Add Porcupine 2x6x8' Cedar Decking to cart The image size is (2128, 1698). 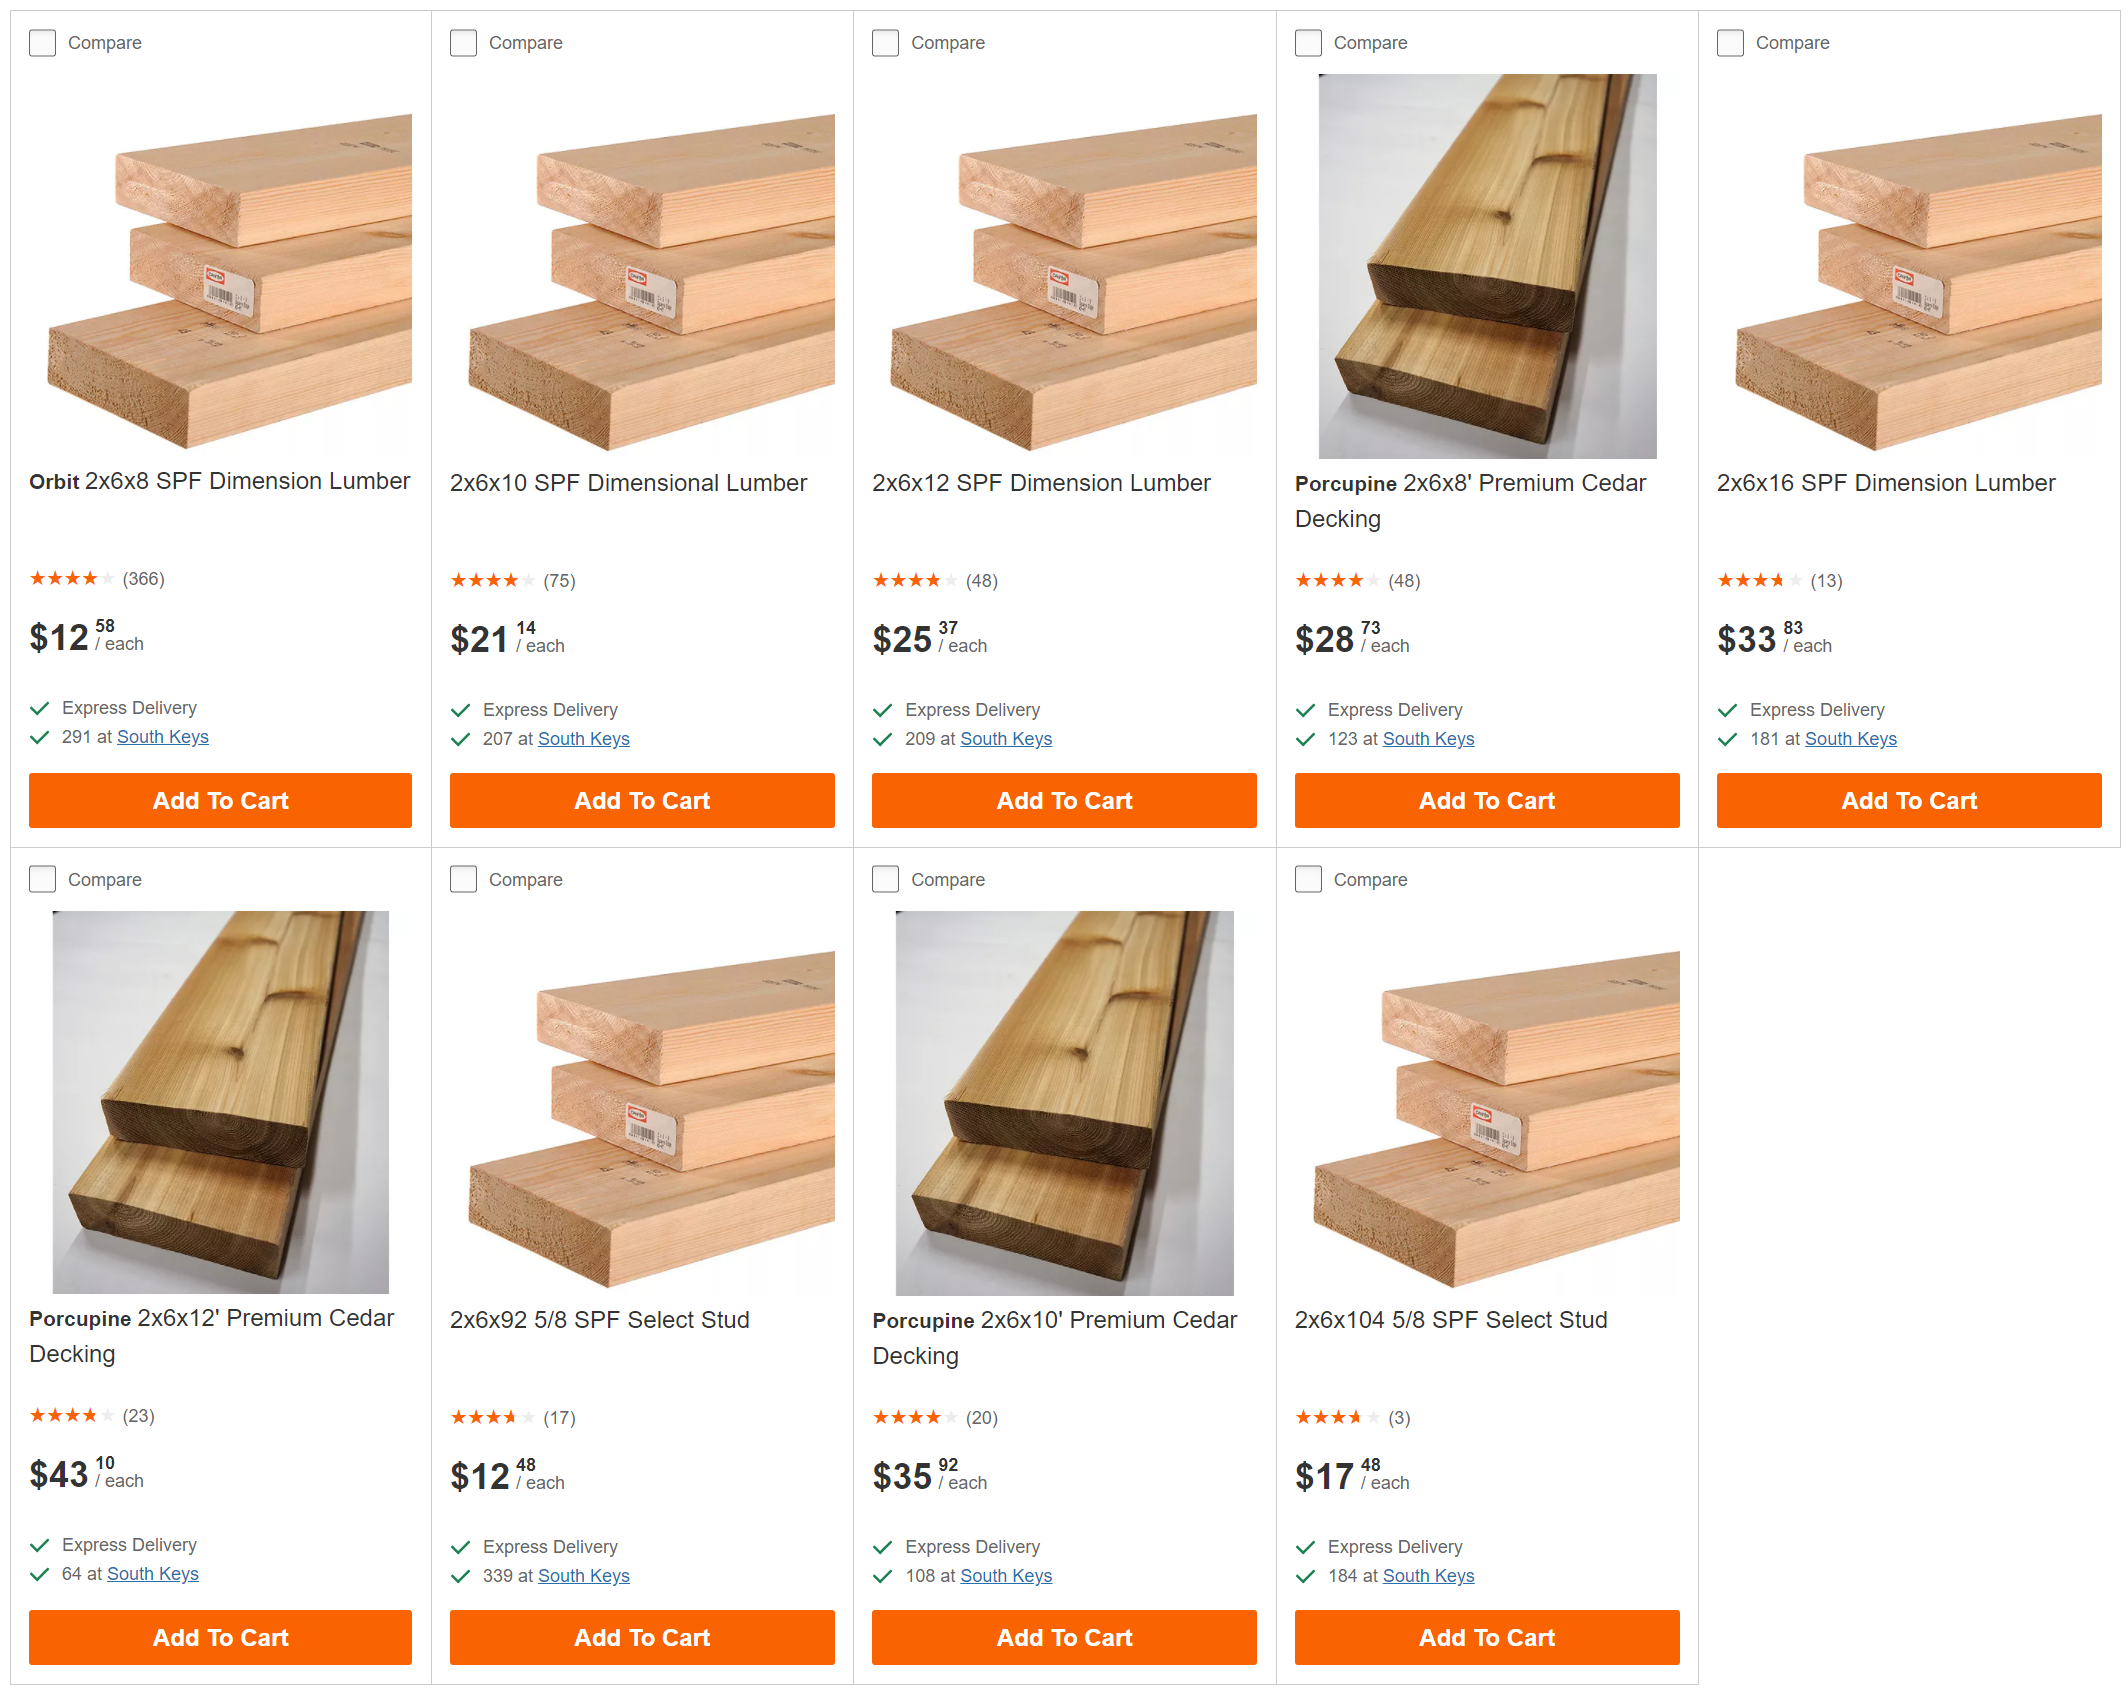click(x=1487, y=801)
